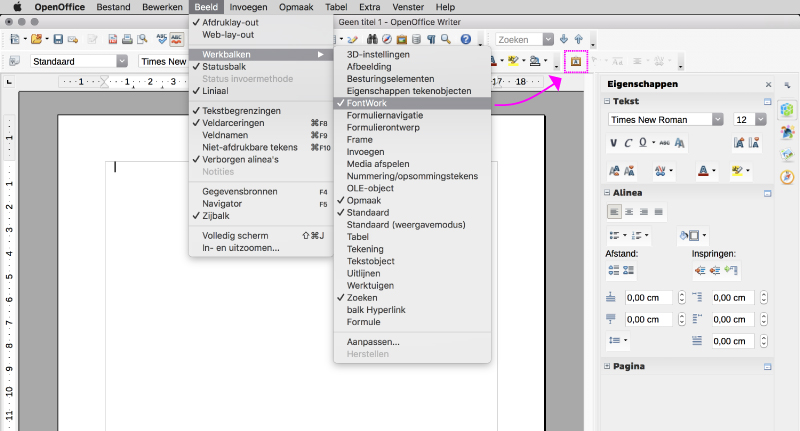Click increase paragraph spacing icon
The image size is (800, 431).
(614, 270)
